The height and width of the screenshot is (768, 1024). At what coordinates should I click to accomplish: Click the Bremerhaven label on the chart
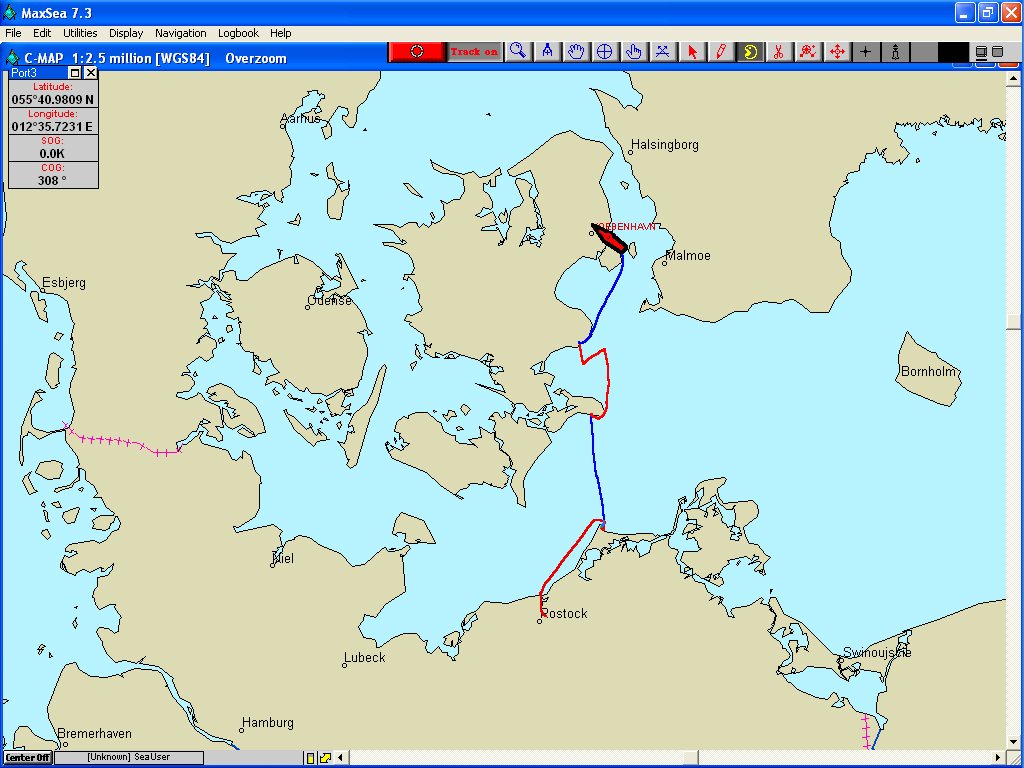coord(95,734)
